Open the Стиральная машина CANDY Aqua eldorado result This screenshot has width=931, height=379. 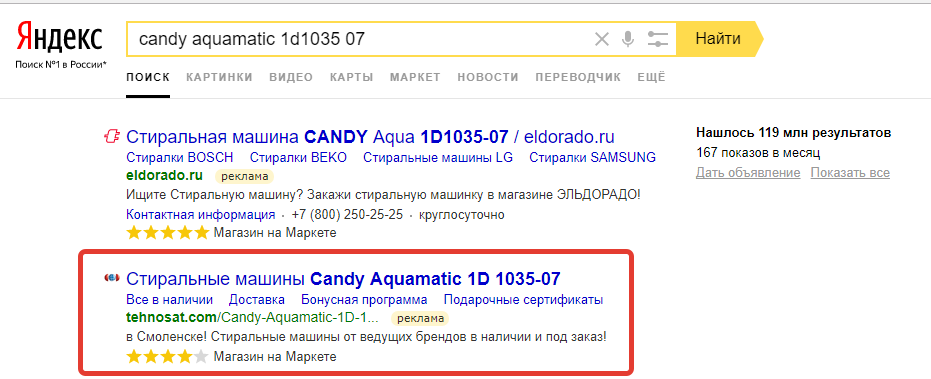pyautogui.click(x=370, y=137)
